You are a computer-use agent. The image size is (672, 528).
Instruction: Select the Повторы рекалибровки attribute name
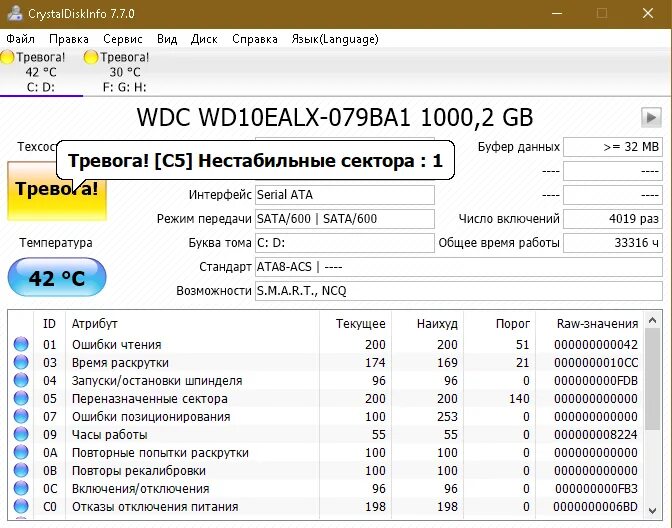pyautogui.click(x=139, y=471)
